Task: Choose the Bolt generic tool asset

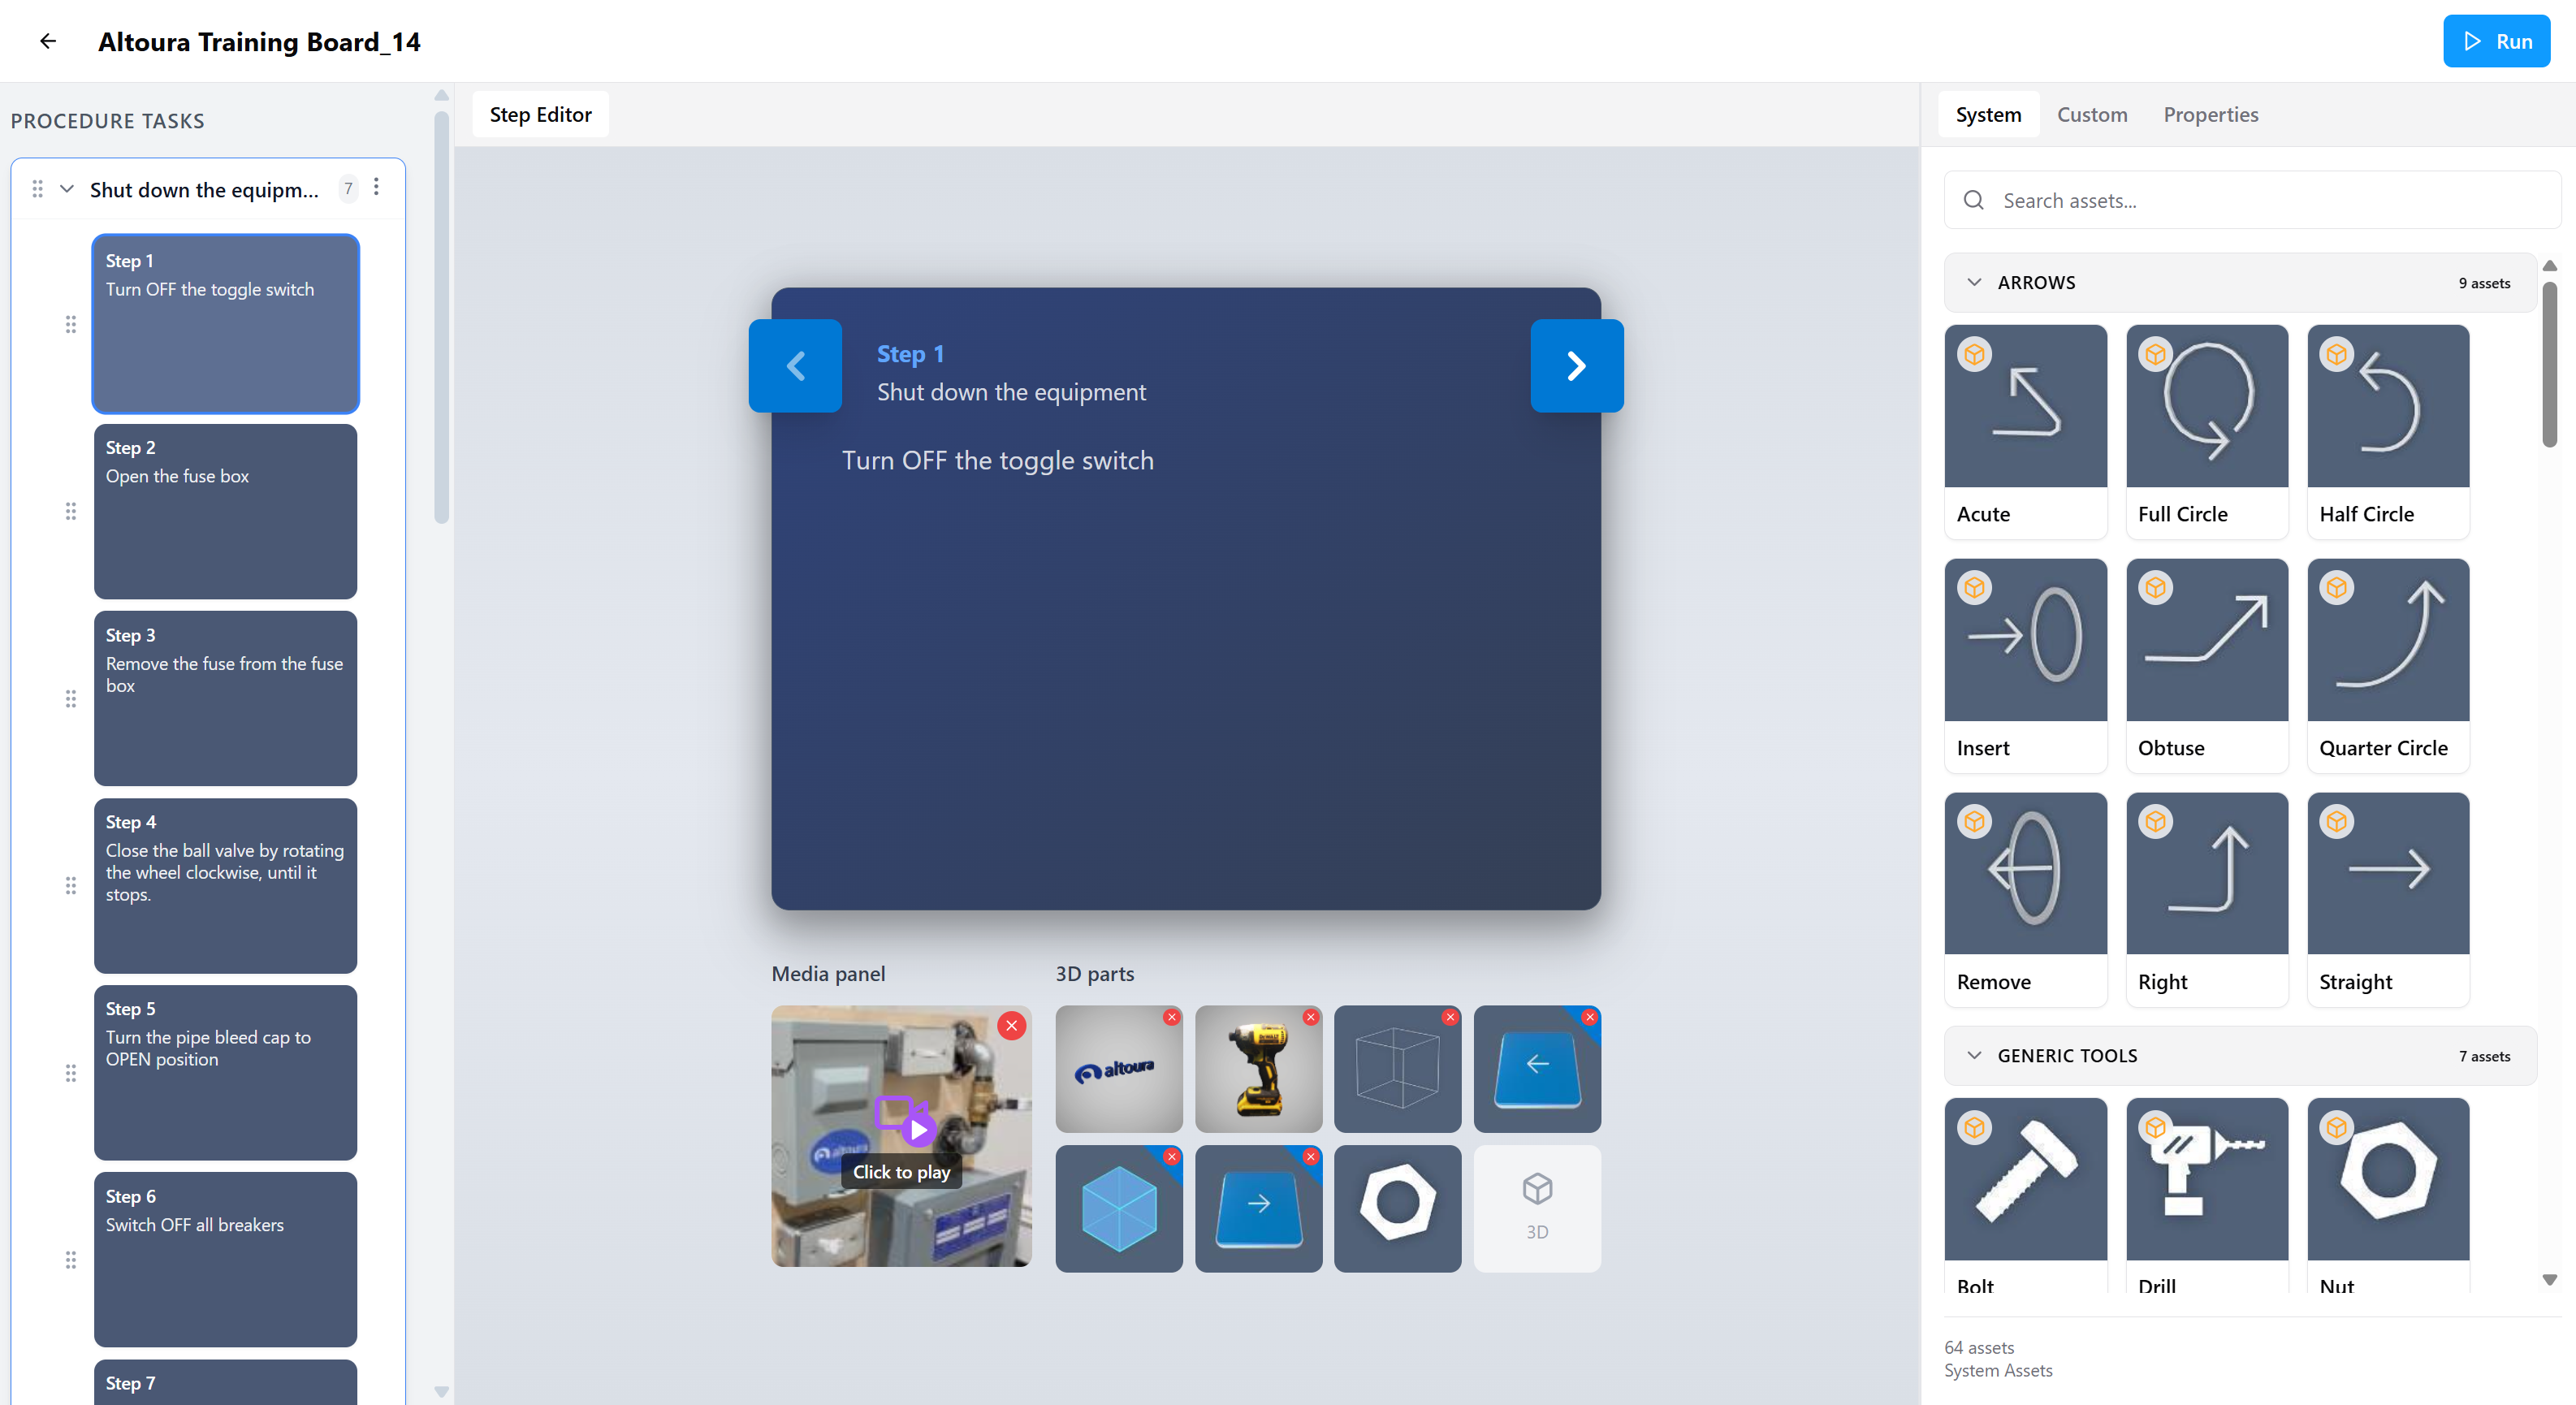Action: tap(2025, 1195)
